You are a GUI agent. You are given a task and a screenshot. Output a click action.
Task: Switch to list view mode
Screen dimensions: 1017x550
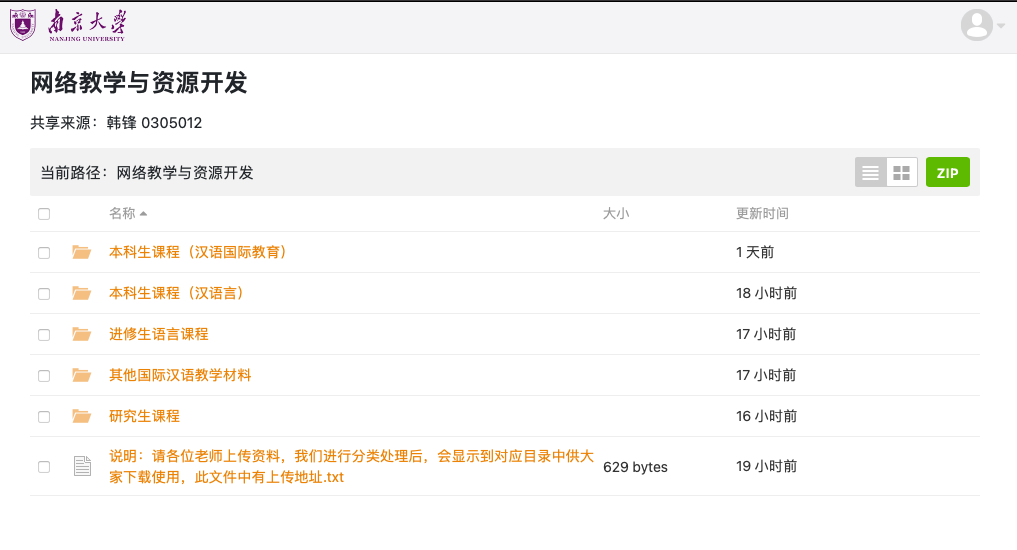coord(870,173)
